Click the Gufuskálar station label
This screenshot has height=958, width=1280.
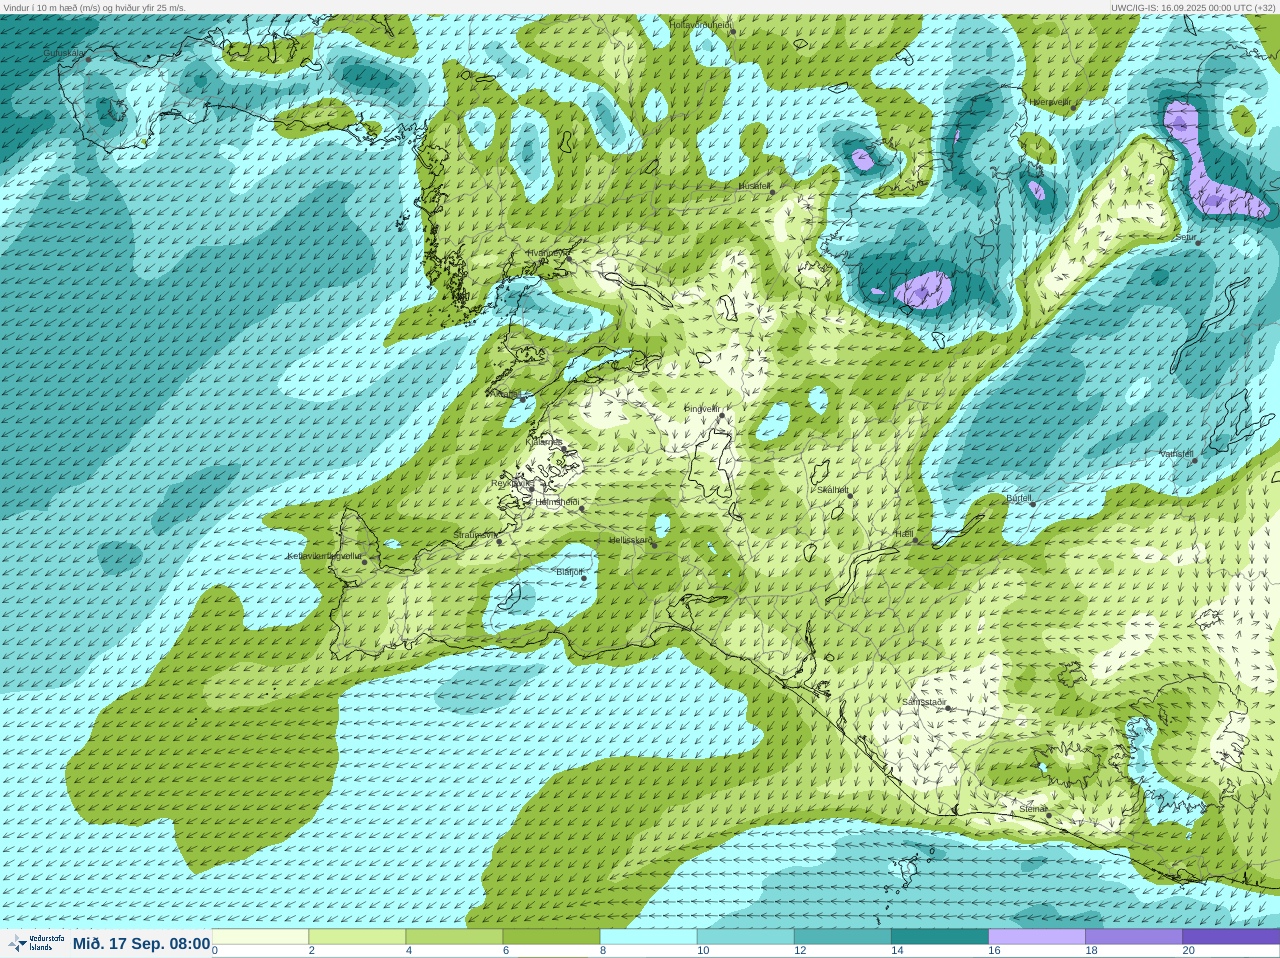(63, 52)
